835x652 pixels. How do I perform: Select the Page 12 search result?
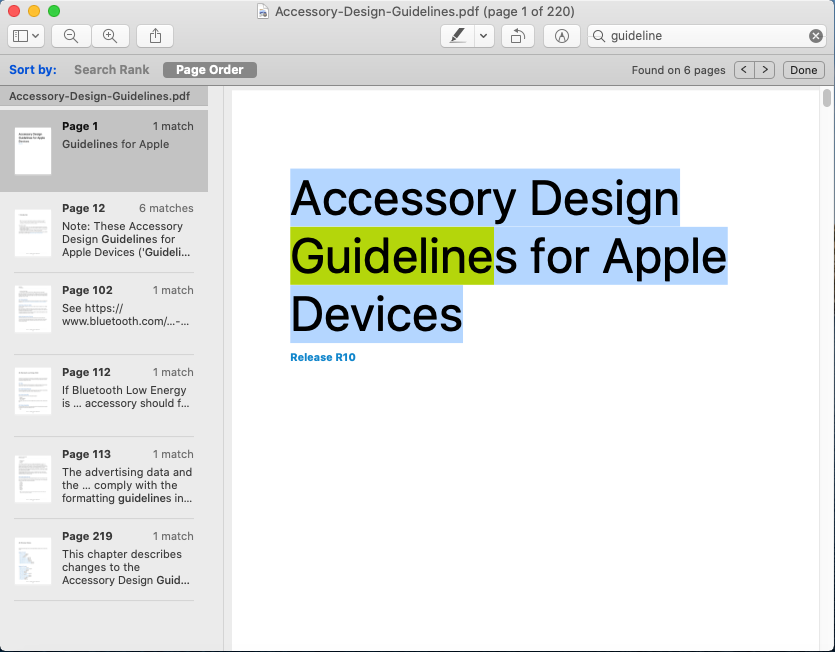[x=104, y=233]
